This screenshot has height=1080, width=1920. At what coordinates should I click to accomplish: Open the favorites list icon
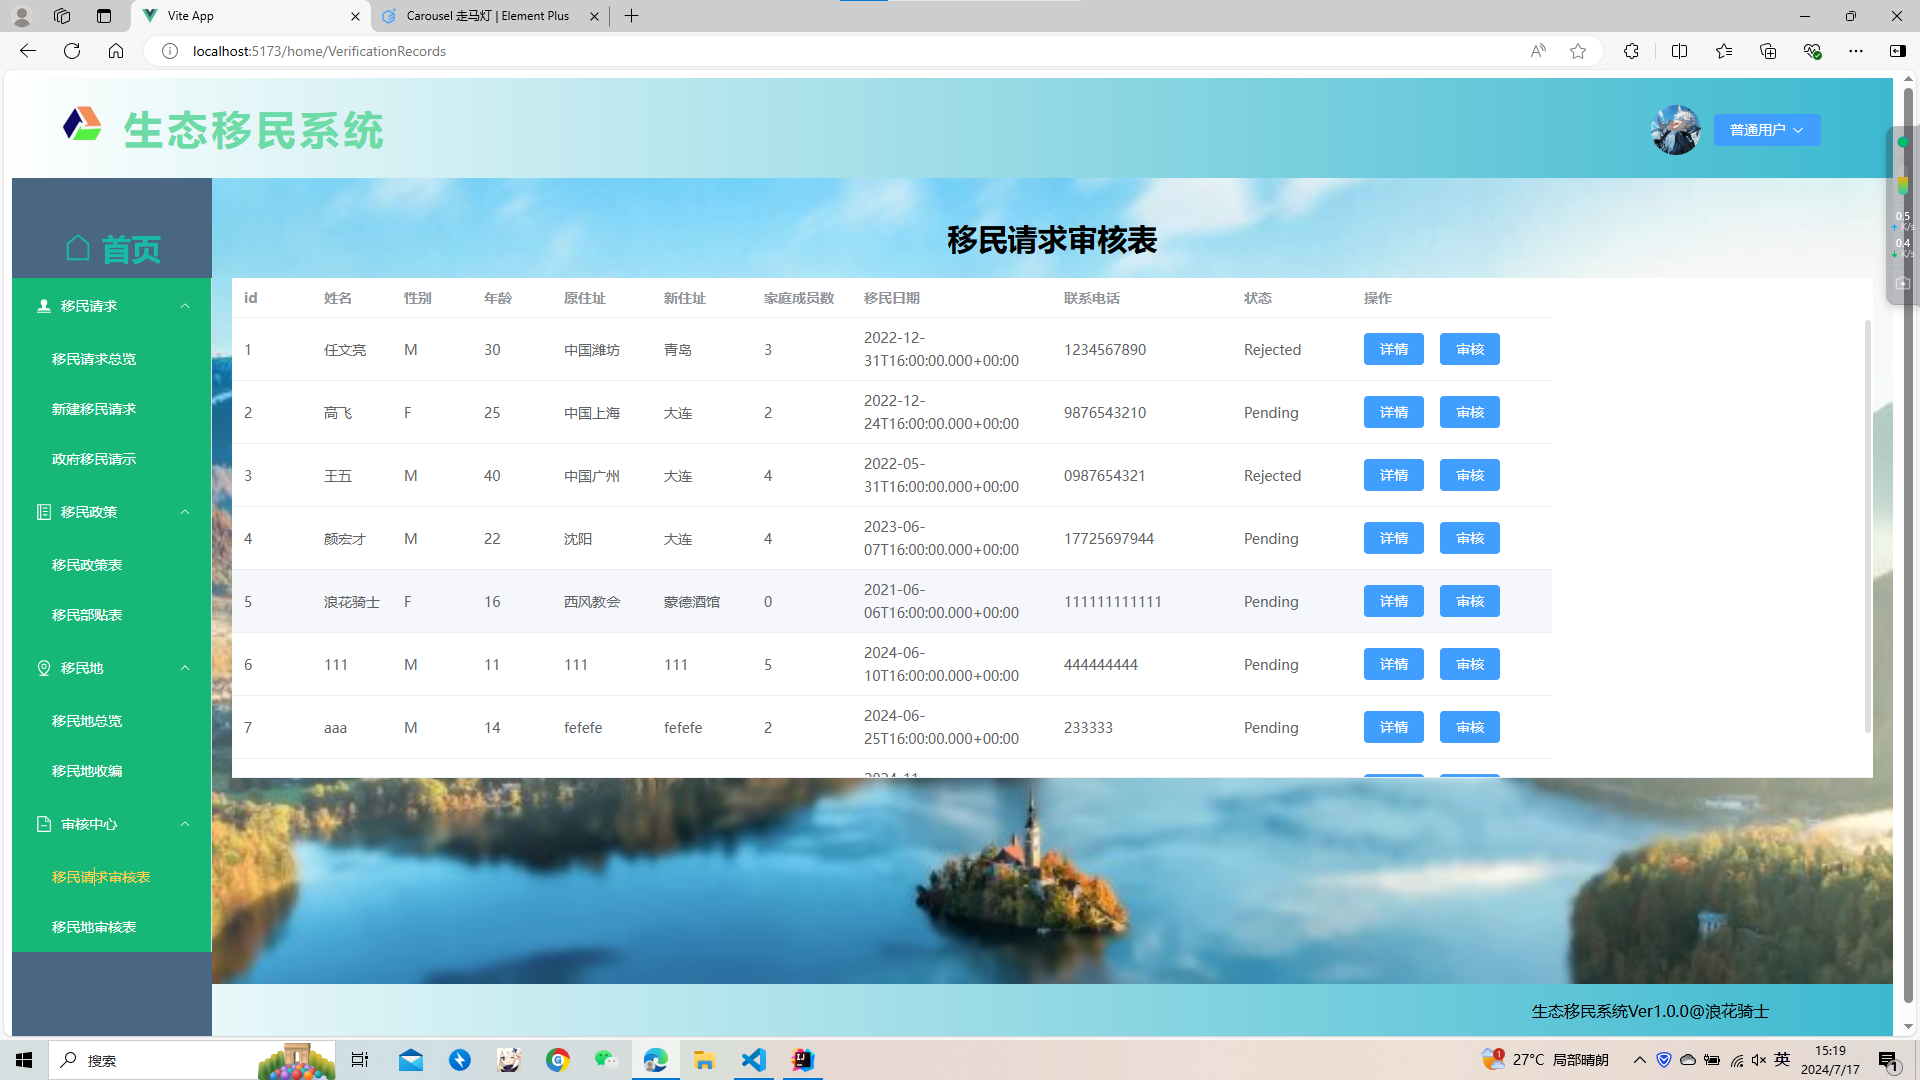[1724, 51]
